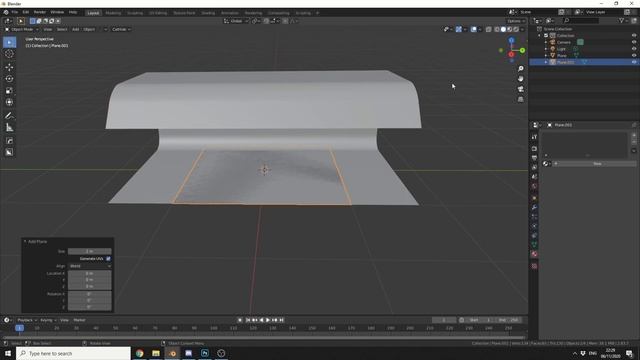This screenshot has width=640, height=360.
Task: Toggle camera view with the camera icon
Action: 520,89
